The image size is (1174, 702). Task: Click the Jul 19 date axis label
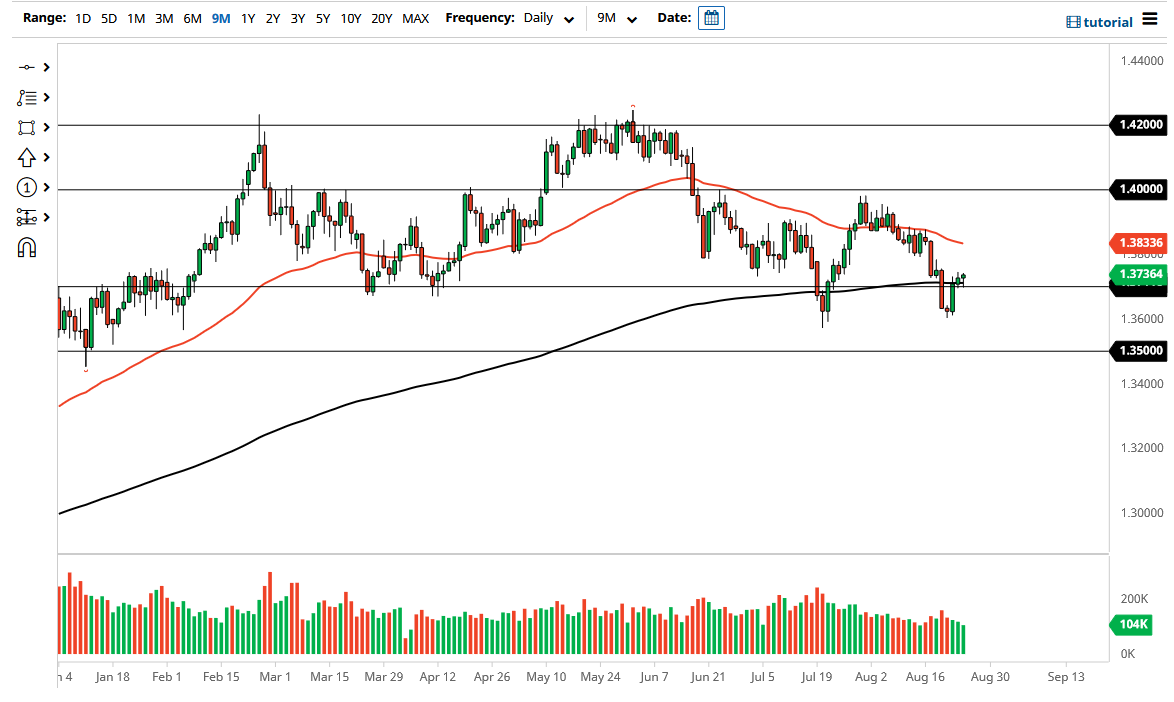tap(816, 677)
